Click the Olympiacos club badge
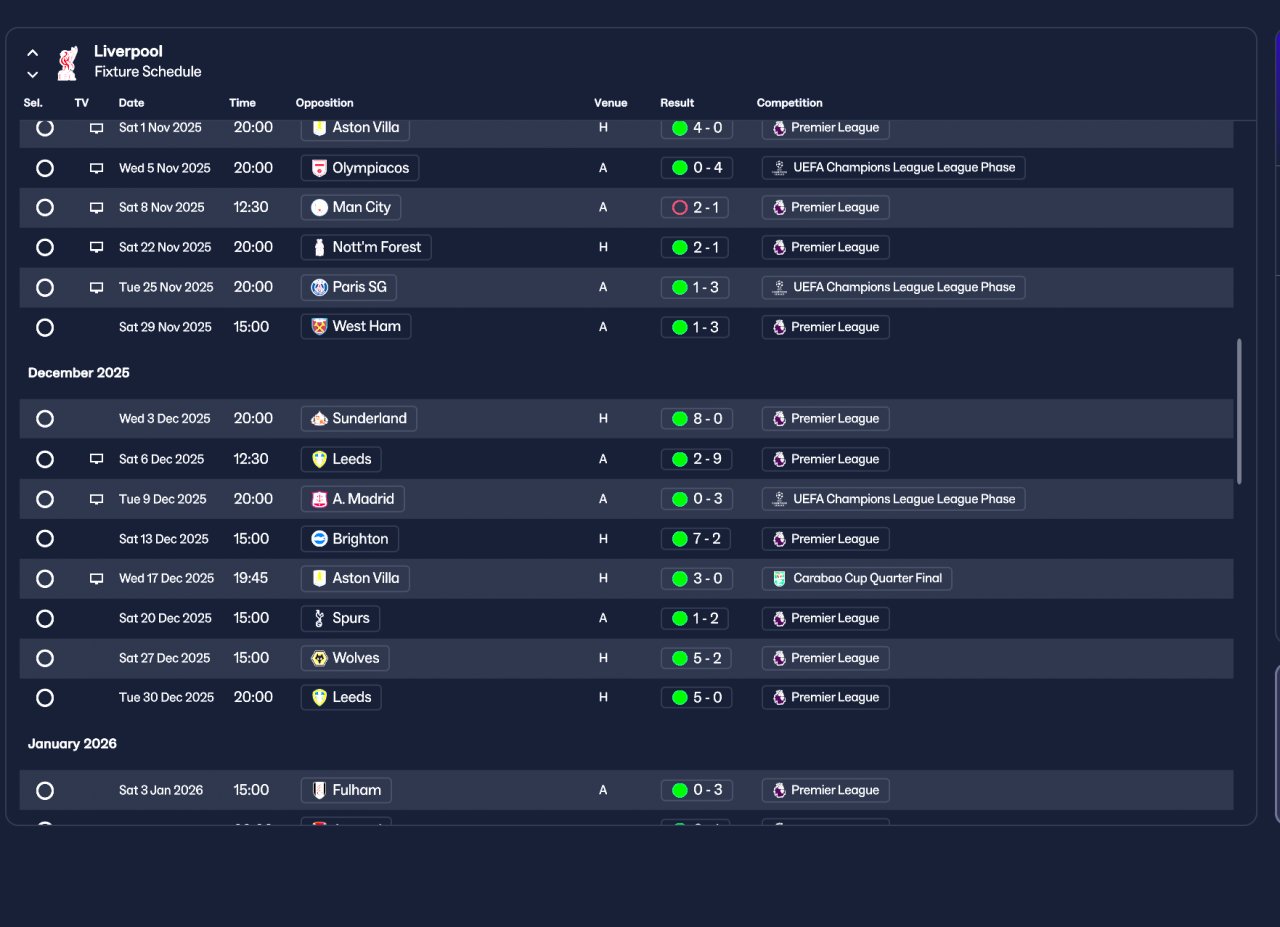This screenshot has height=927, width=1280. 319,168
